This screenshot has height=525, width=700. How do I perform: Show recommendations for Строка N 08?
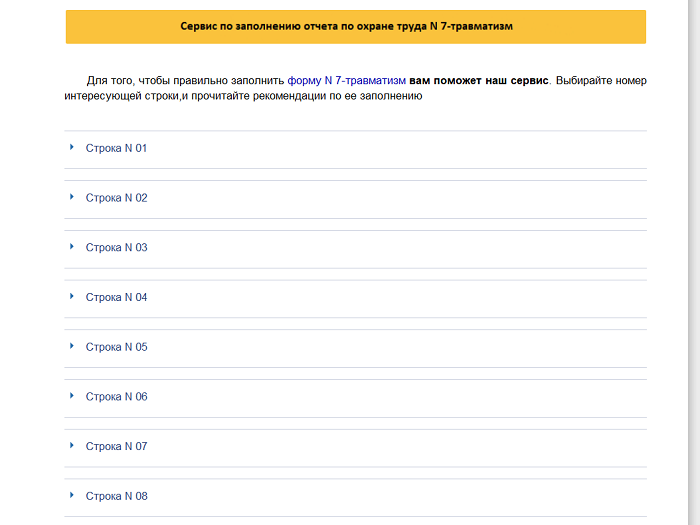[117, 496]
